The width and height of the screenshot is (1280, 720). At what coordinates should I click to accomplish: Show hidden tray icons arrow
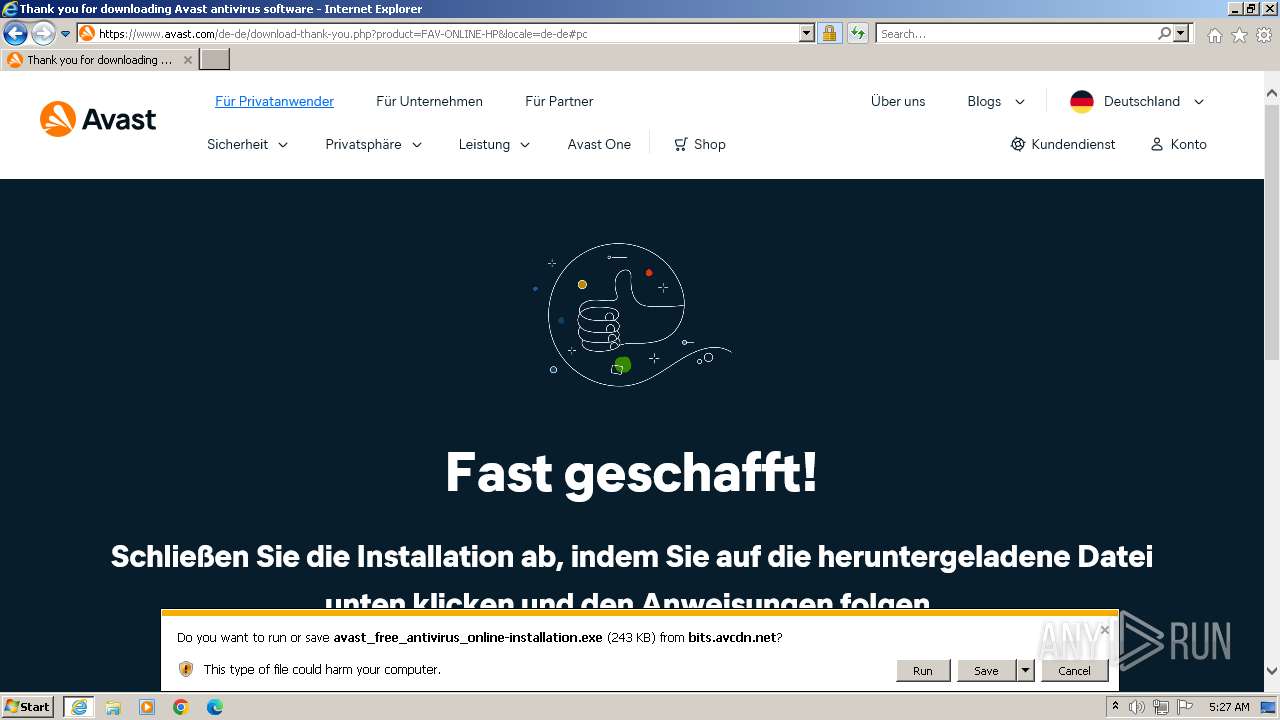(1115, 707)
